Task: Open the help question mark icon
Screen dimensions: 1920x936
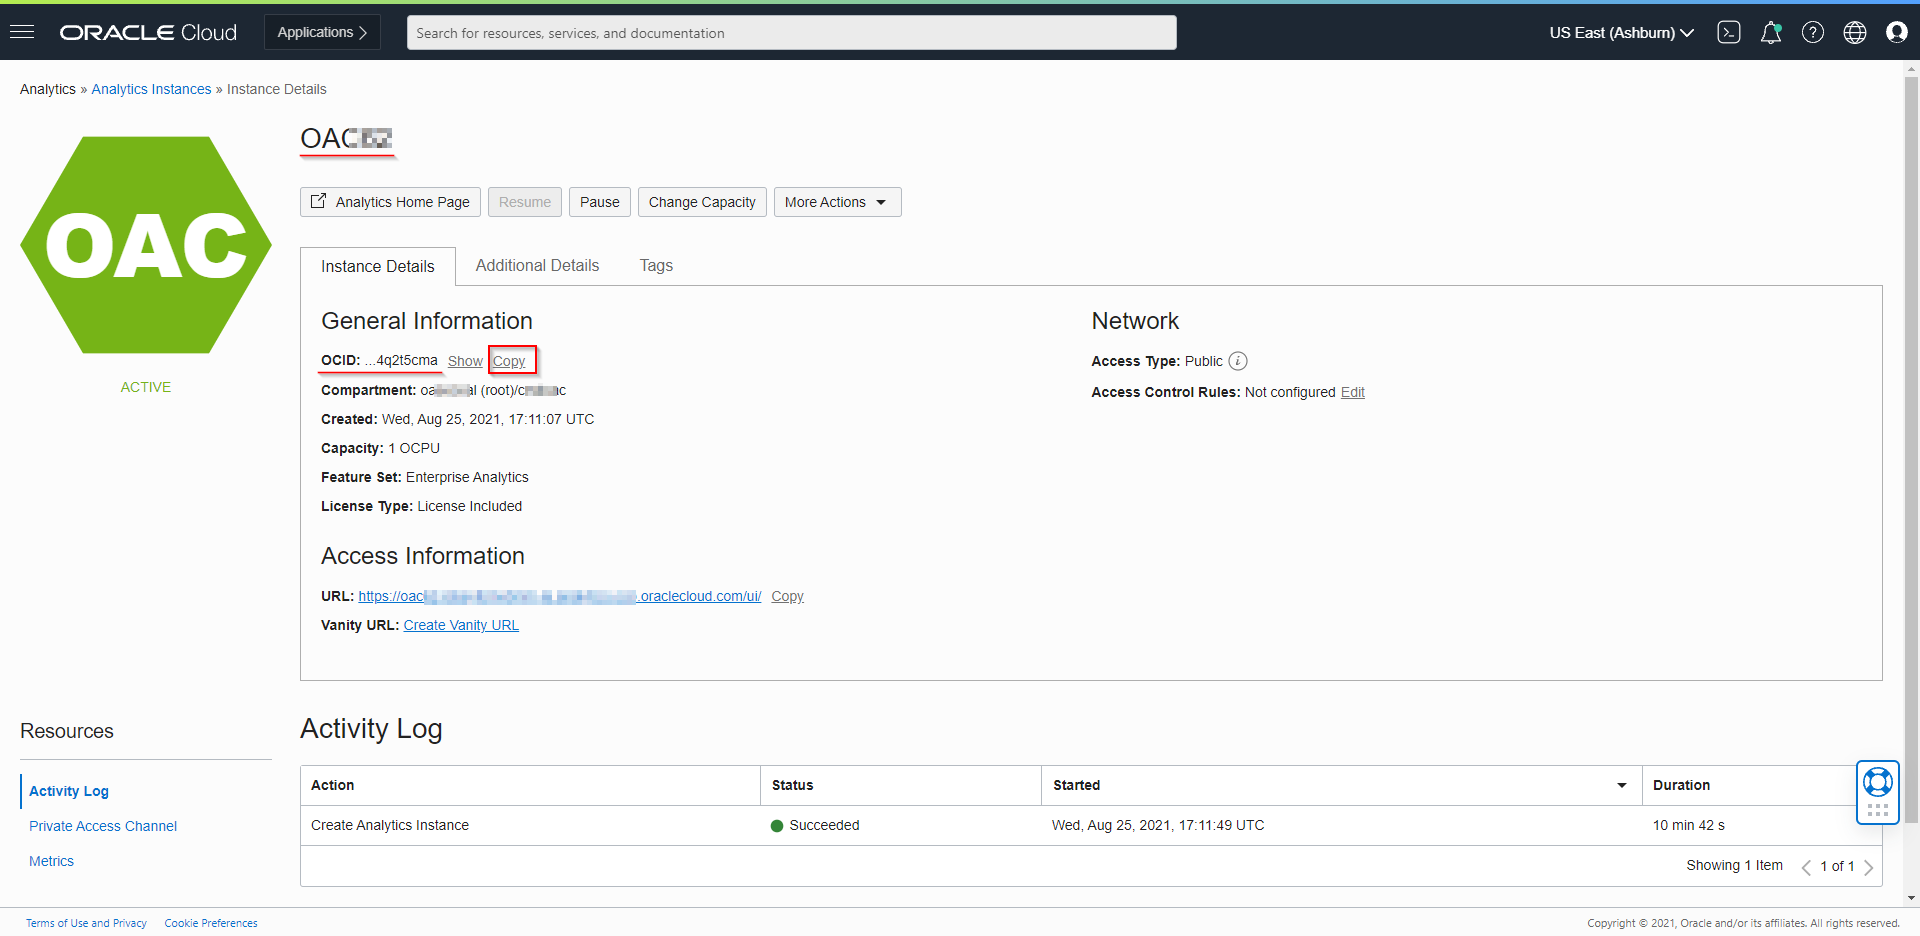Action: (1813, 32)
